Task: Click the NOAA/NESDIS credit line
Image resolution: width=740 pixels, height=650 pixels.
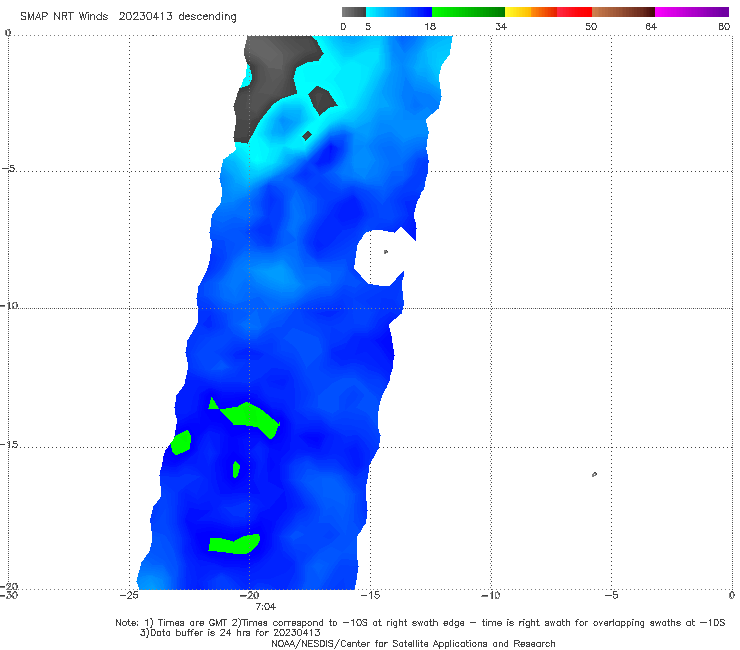Action: click(413, 643)
